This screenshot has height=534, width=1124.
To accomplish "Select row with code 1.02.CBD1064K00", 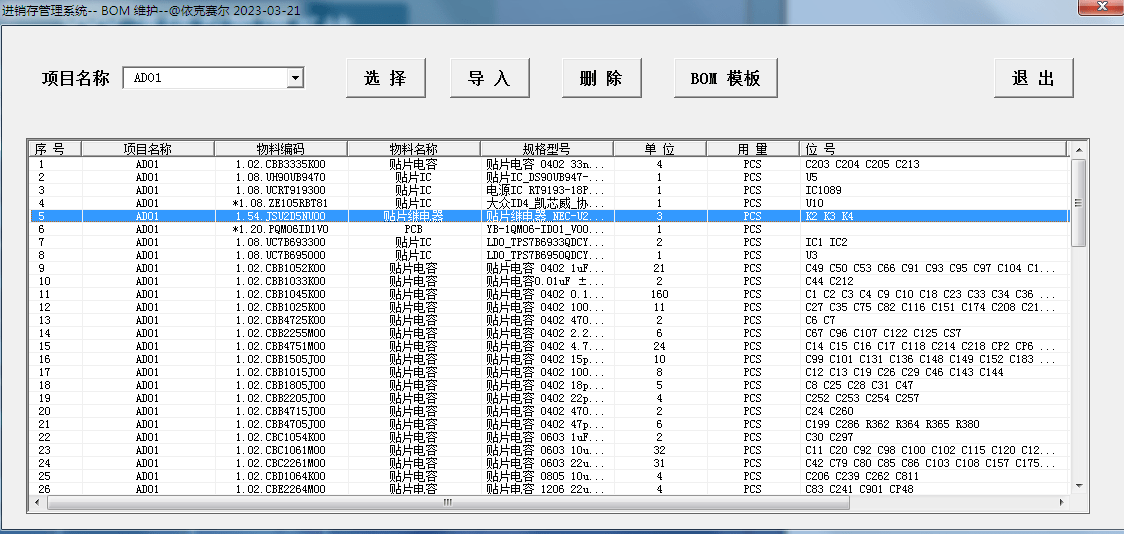I will point(549,476).
